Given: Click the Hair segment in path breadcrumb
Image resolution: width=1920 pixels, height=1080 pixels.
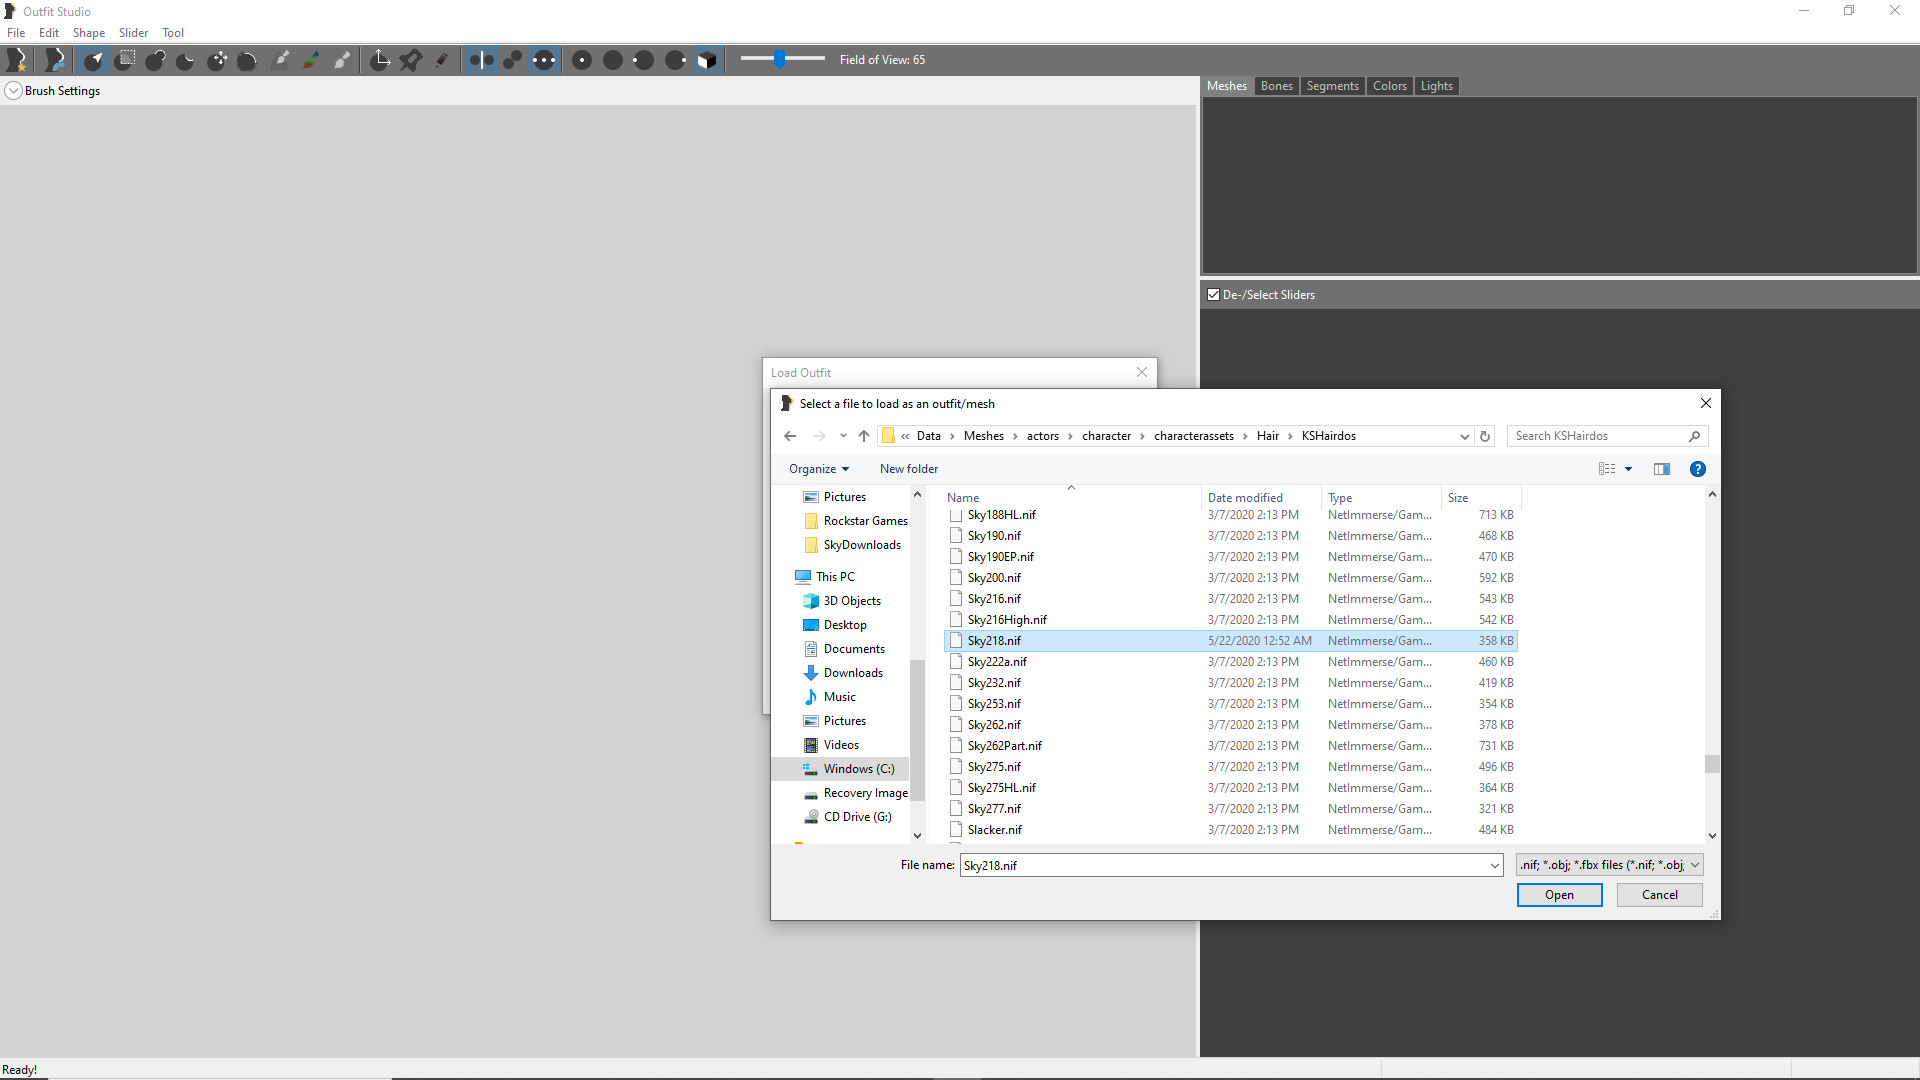Looking at the screenshot, I should coord(1268,436).
